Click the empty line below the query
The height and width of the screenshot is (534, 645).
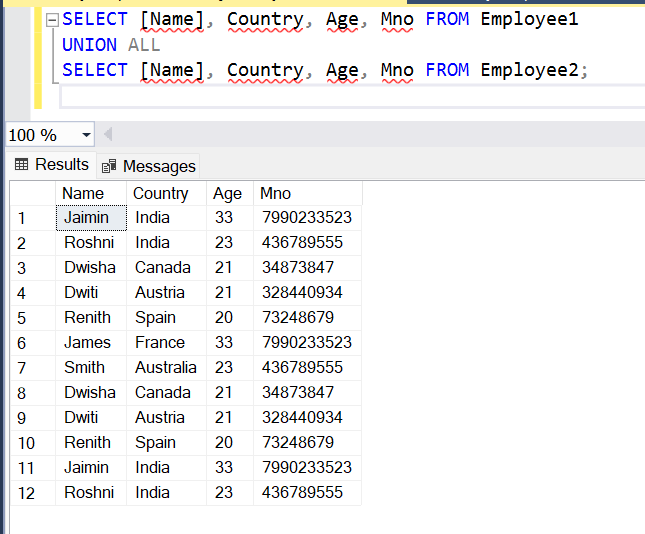(352, 97)
